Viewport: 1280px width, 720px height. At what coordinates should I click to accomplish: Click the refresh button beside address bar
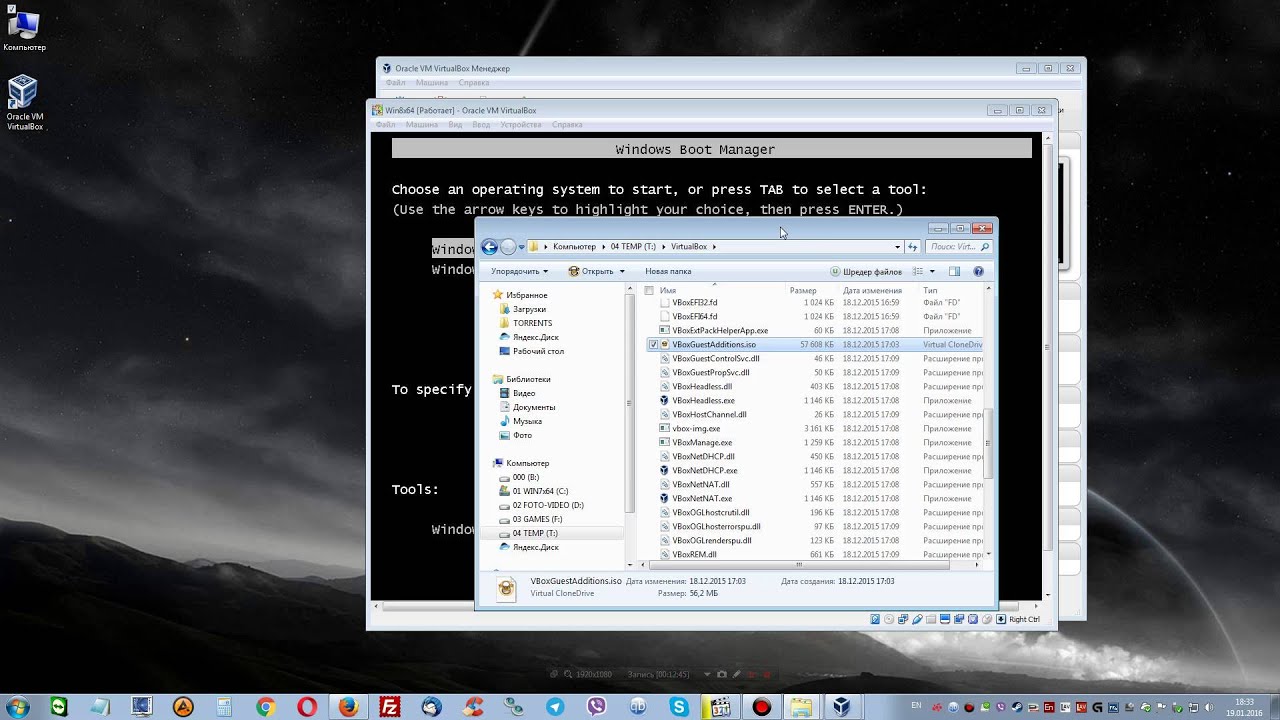point(912,247)
